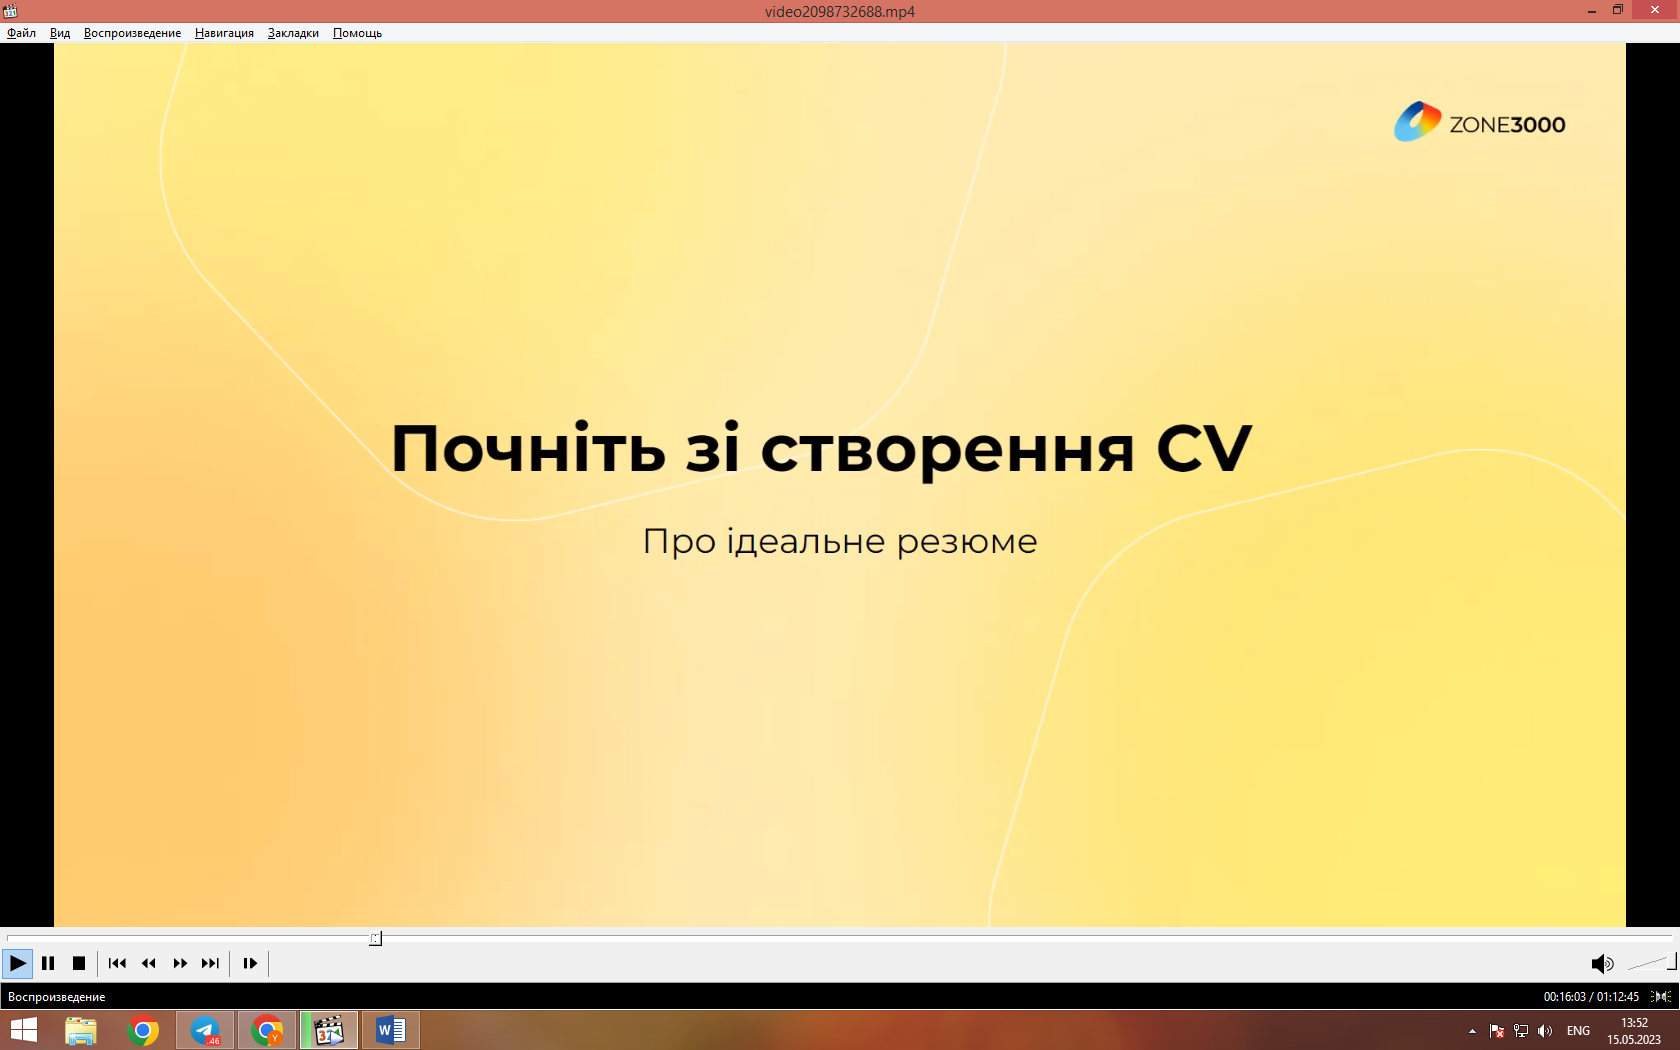The width and height of the screenshot is (1680, 1050).
Task: Click the elapsed time display 00:16:03
Action: [1564, 997]
